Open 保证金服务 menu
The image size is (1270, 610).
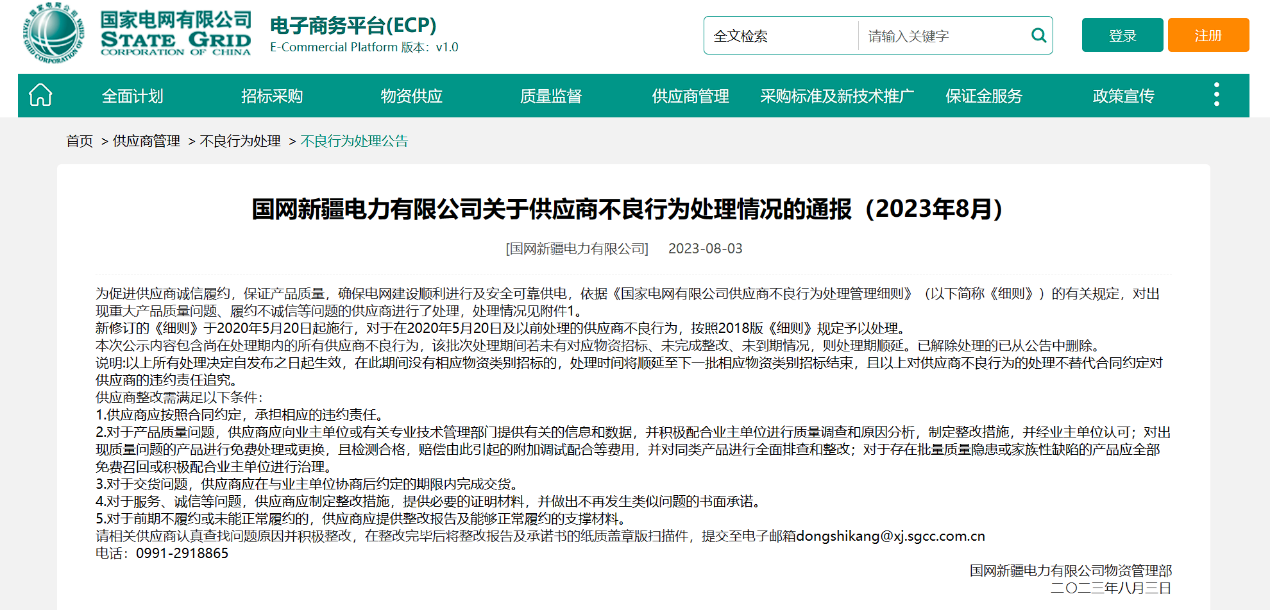(x=984, y=96)
